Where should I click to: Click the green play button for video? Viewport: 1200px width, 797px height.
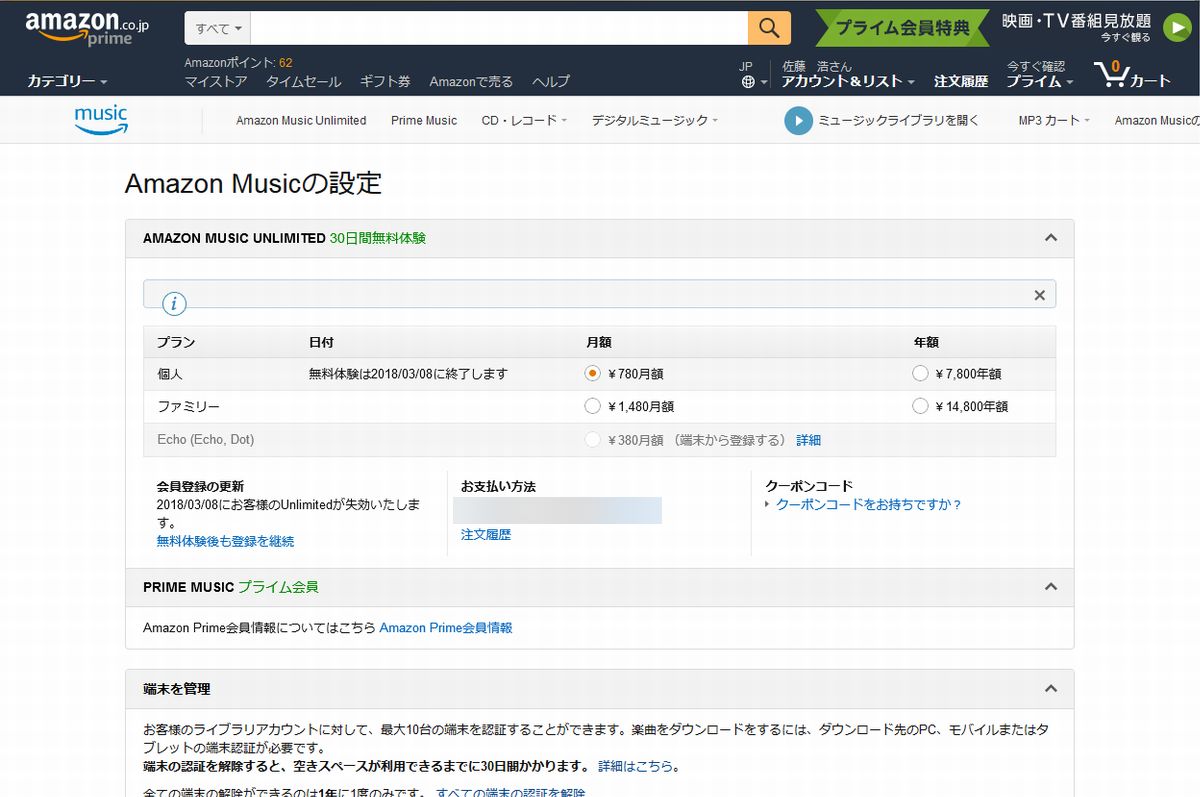click(x=1176, y=29)
